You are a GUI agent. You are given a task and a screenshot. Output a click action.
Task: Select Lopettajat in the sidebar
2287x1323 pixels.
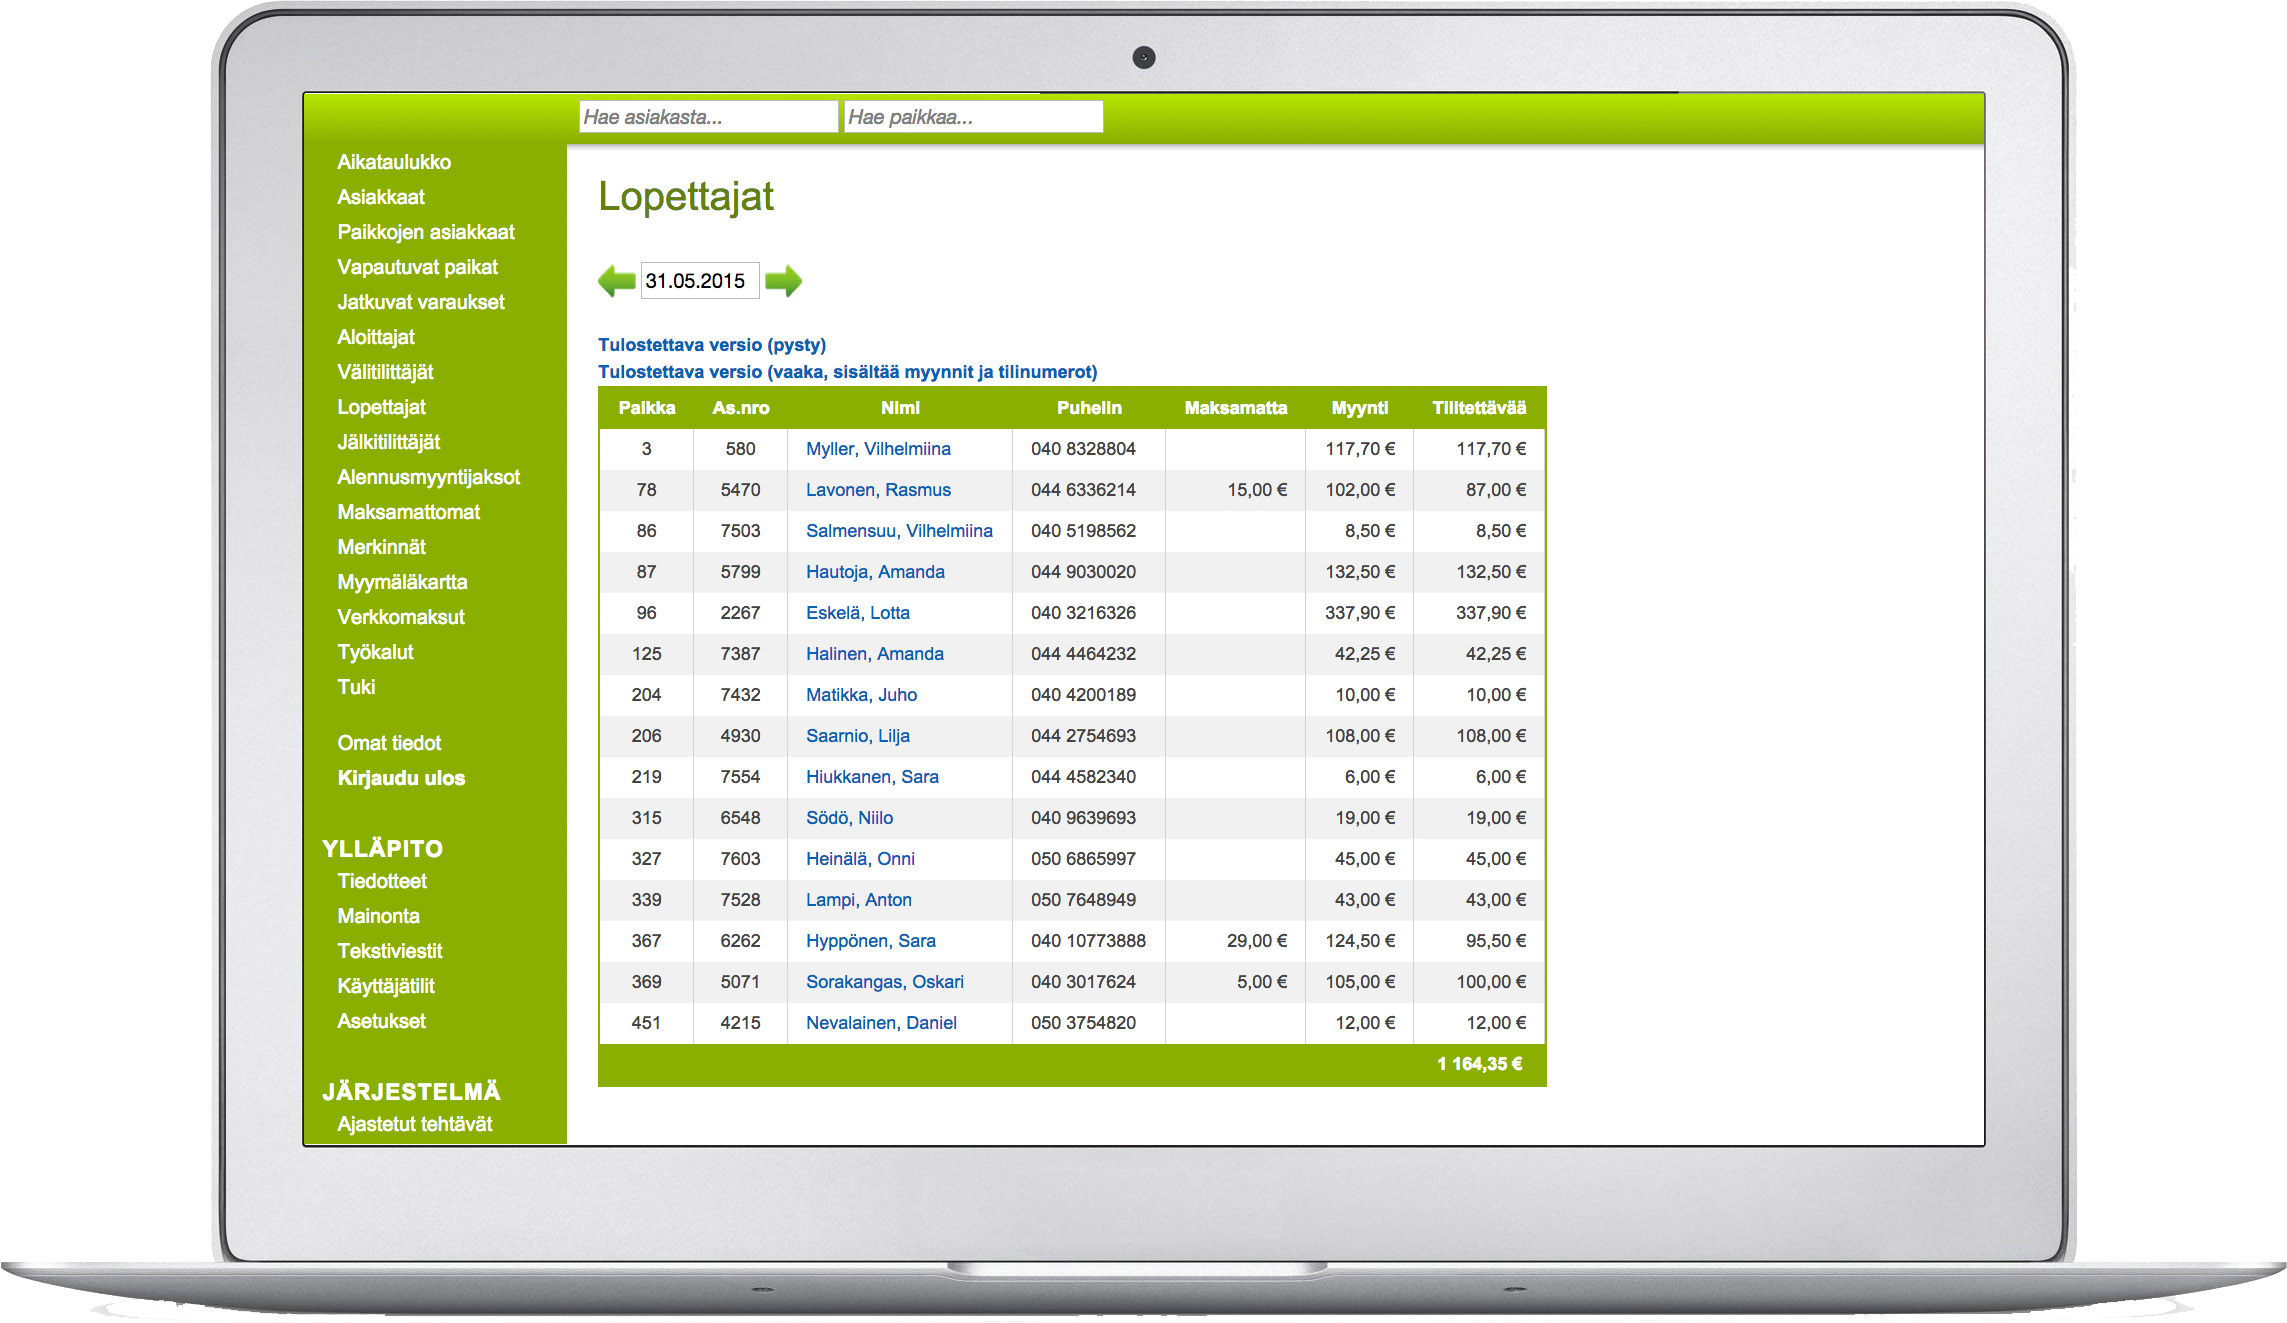[381, 407]
